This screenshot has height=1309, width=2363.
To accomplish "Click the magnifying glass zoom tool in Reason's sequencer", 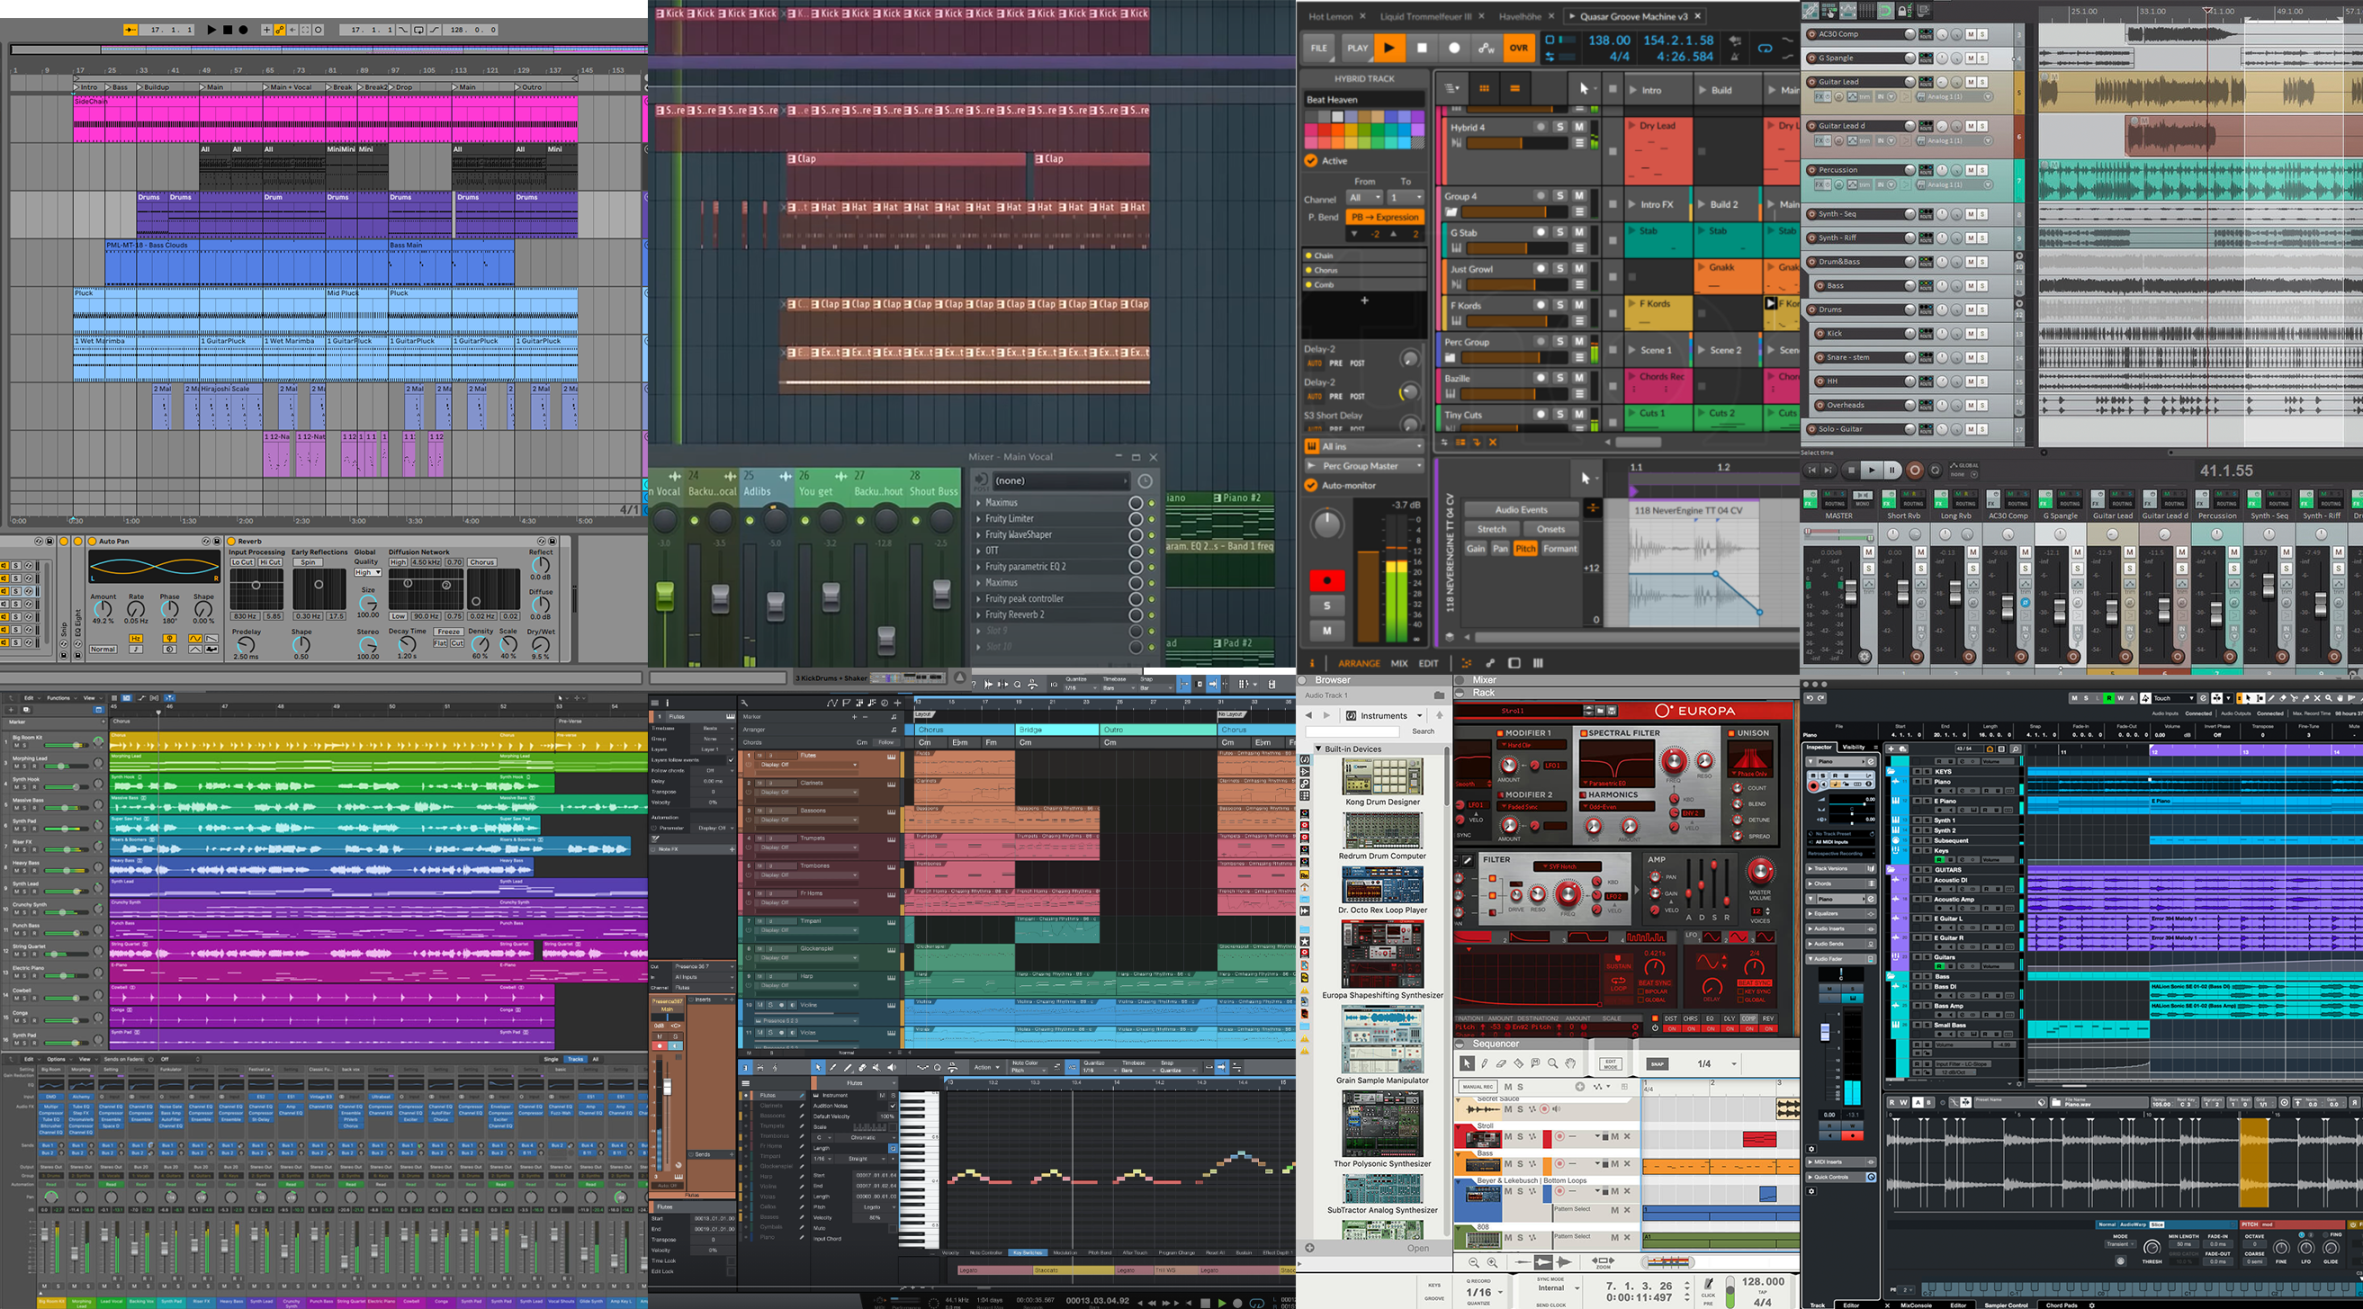I will pyautogui.click(x=1553, y=1064).
